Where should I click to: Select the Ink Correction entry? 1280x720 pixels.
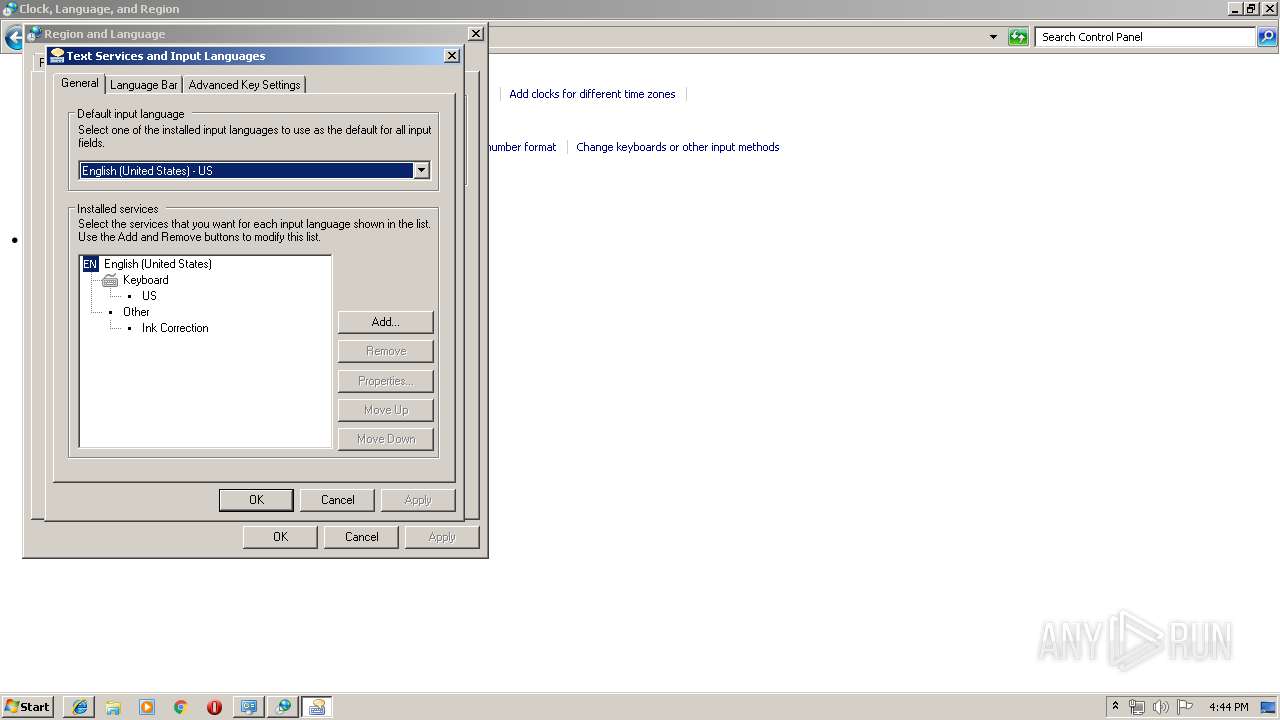click(x=175, y=328)
